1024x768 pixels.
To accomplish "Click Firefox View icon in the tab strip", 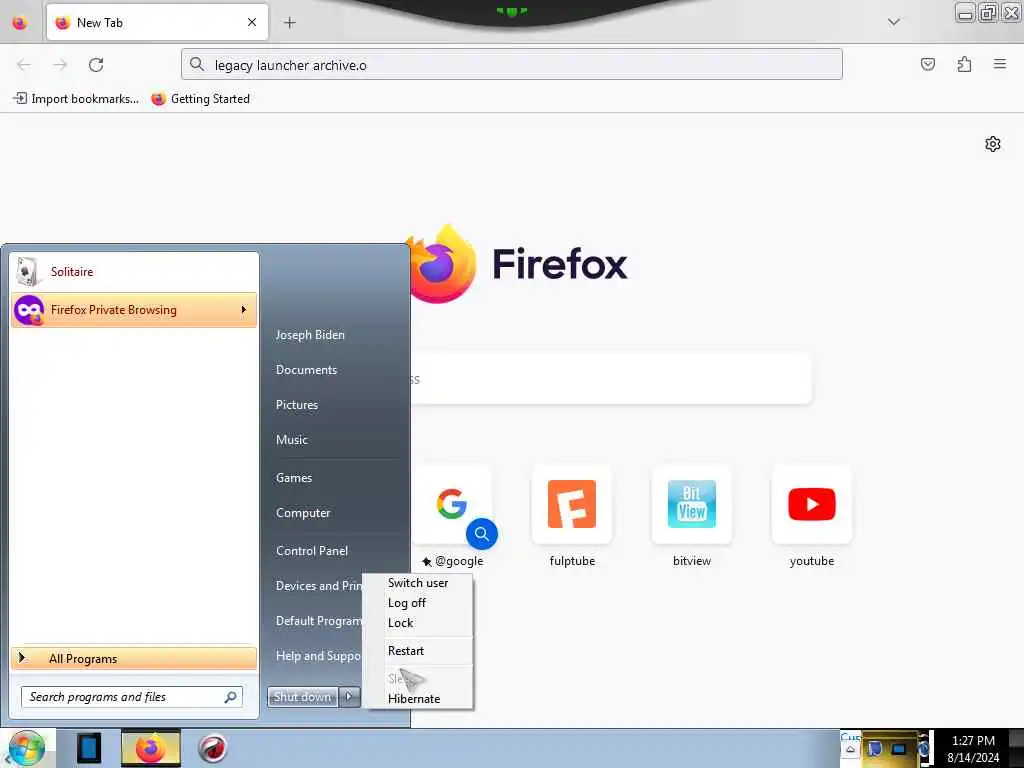I will (20, 23).
